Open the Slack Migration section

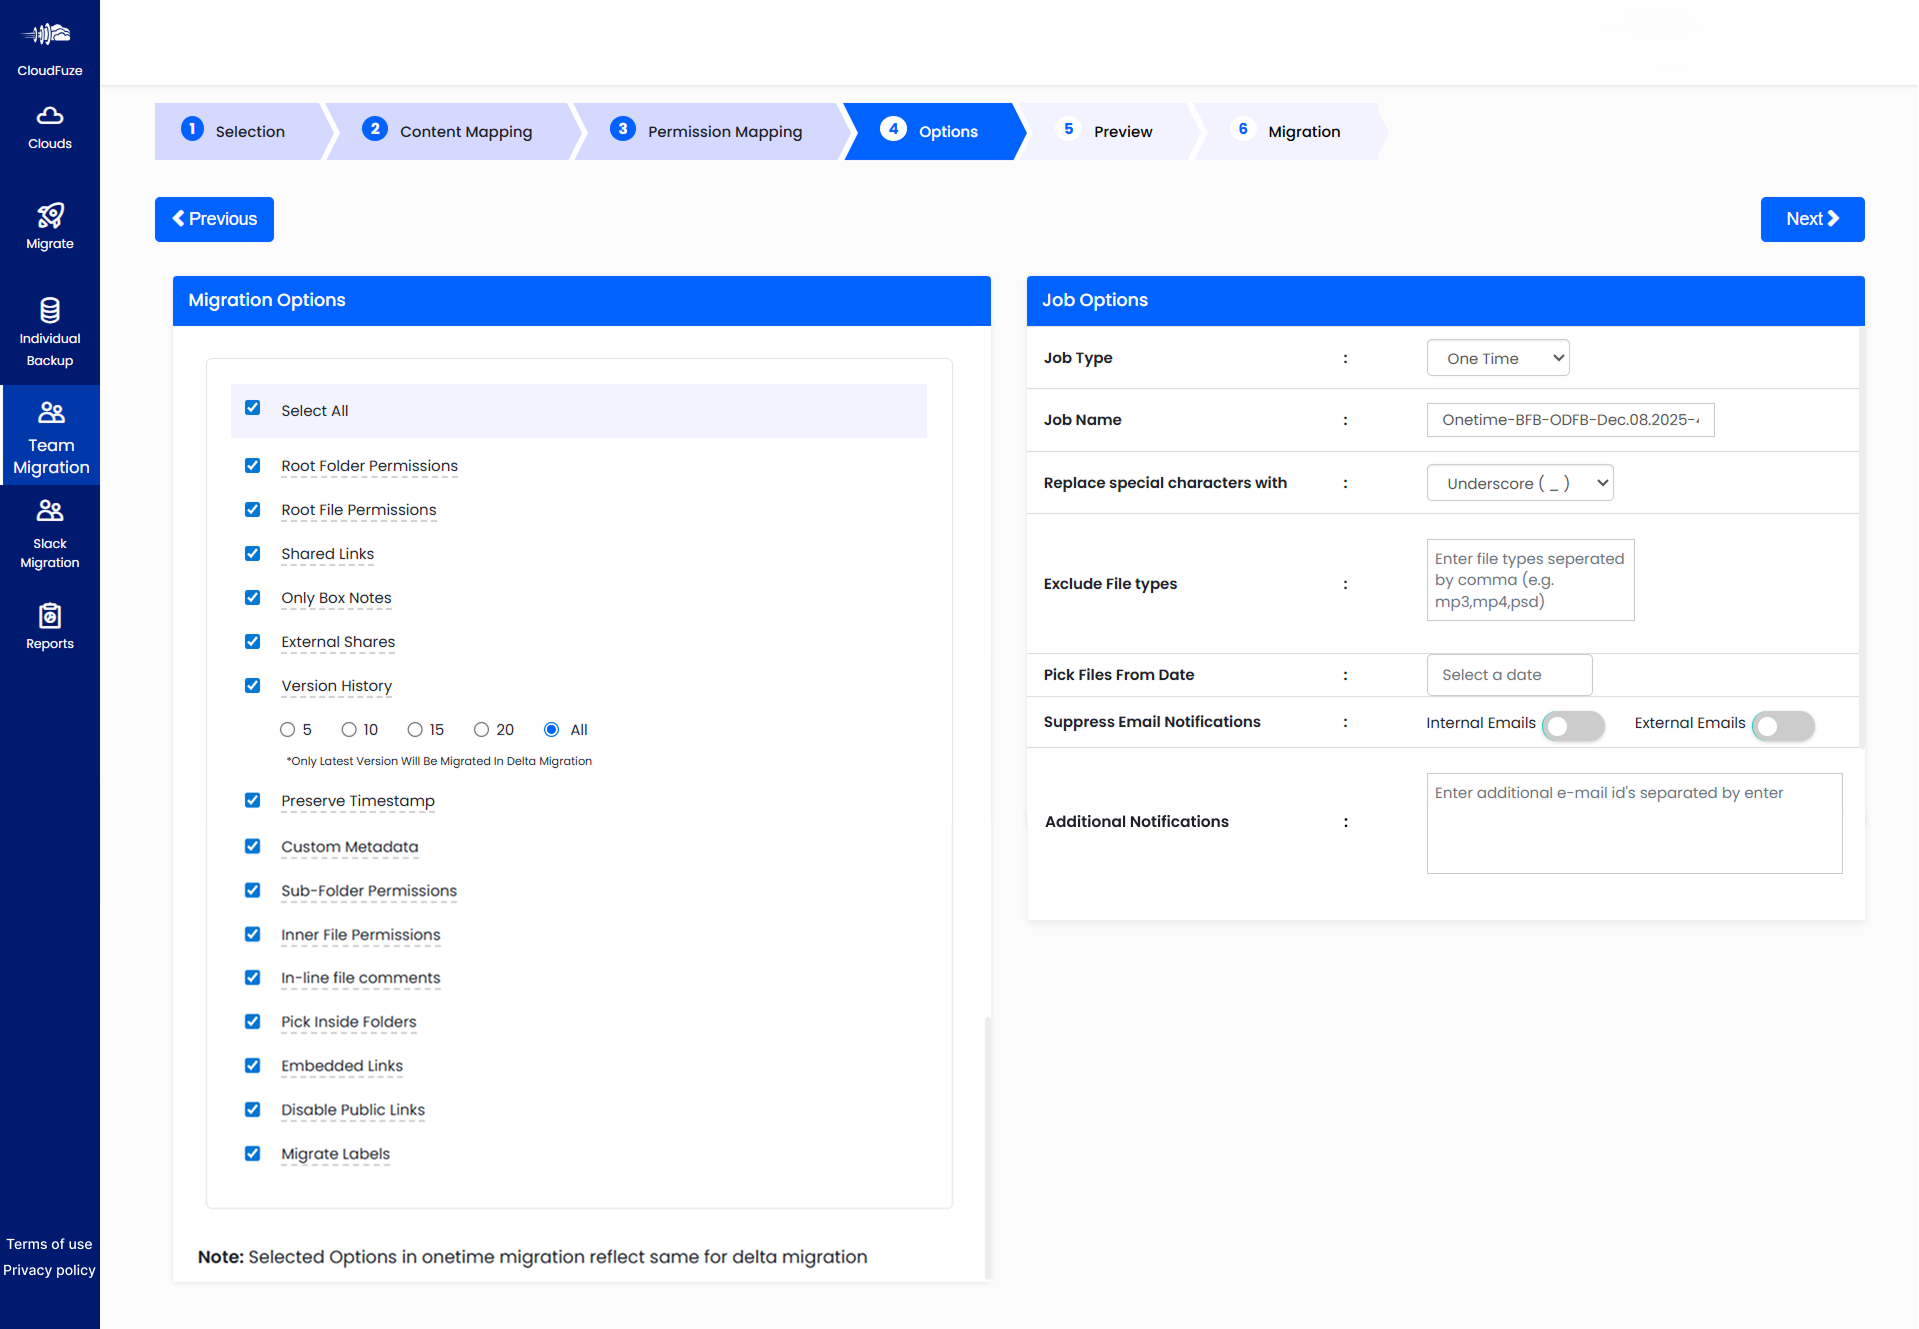pyautogui.click(x=49, y=512)
